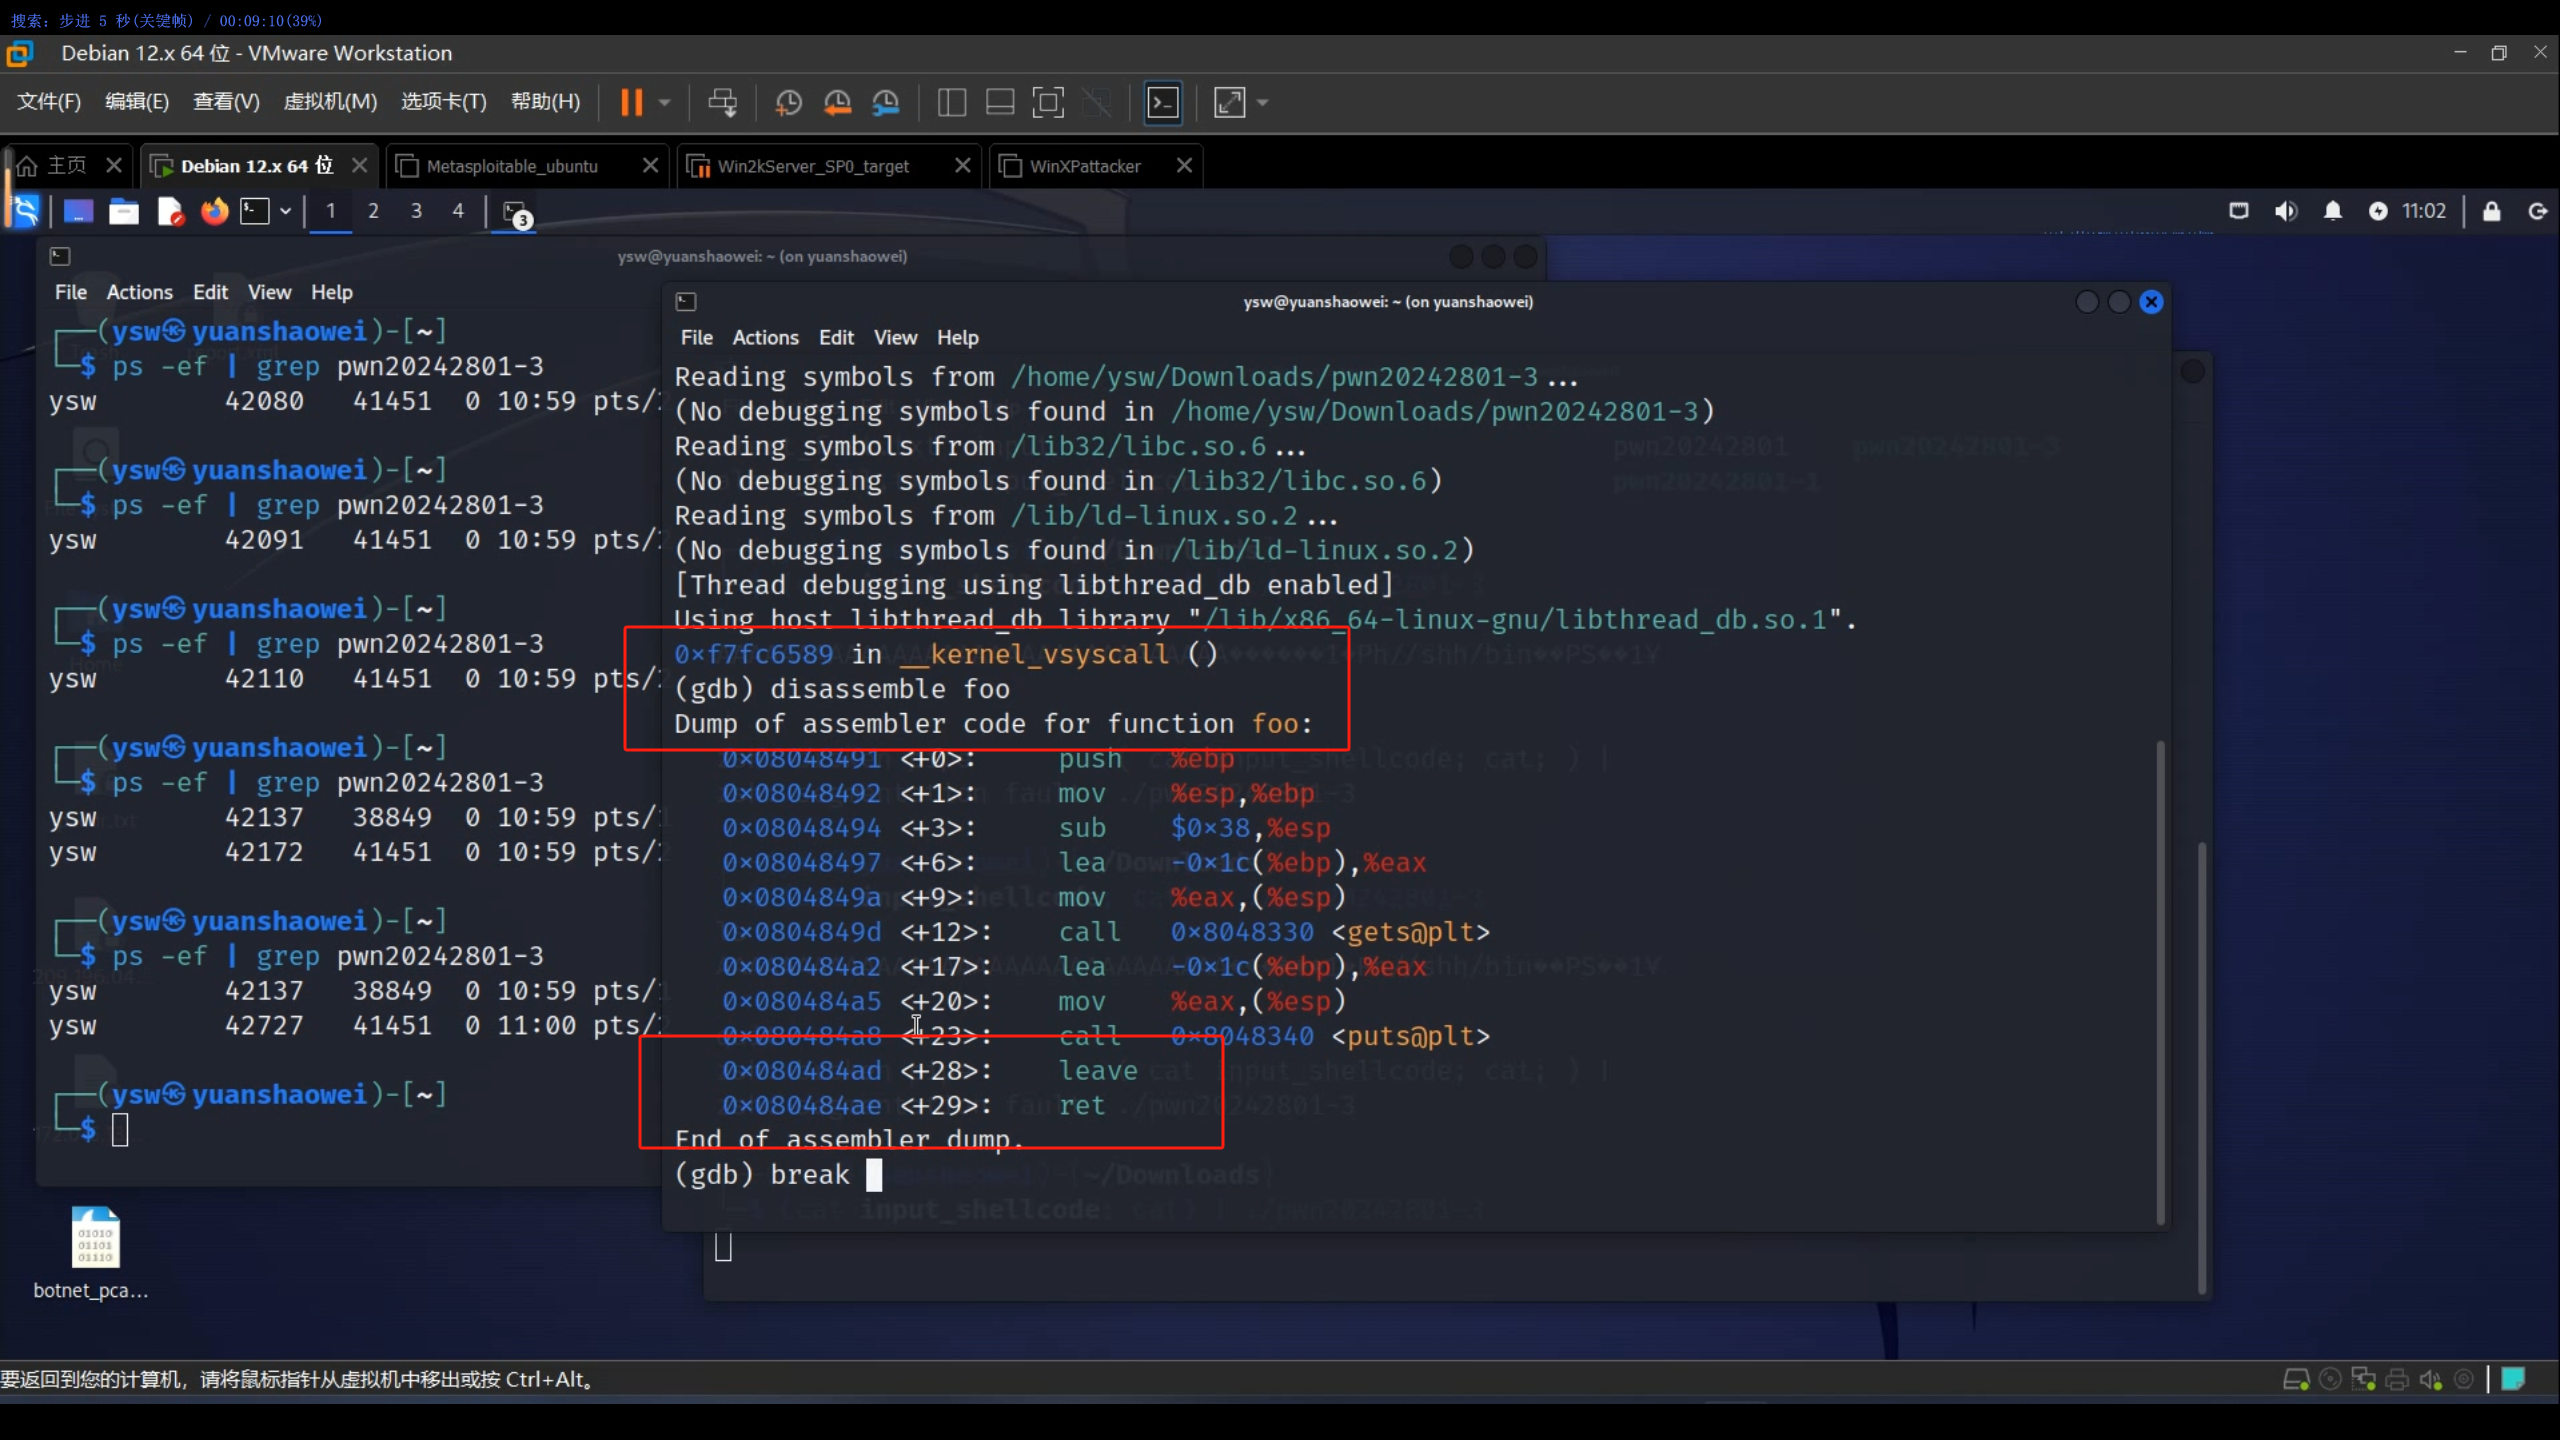The width and height of the screenshot is (2560, 1440).
Task: Toggle the notification bell in the panel
Action: pos(2332,211)
